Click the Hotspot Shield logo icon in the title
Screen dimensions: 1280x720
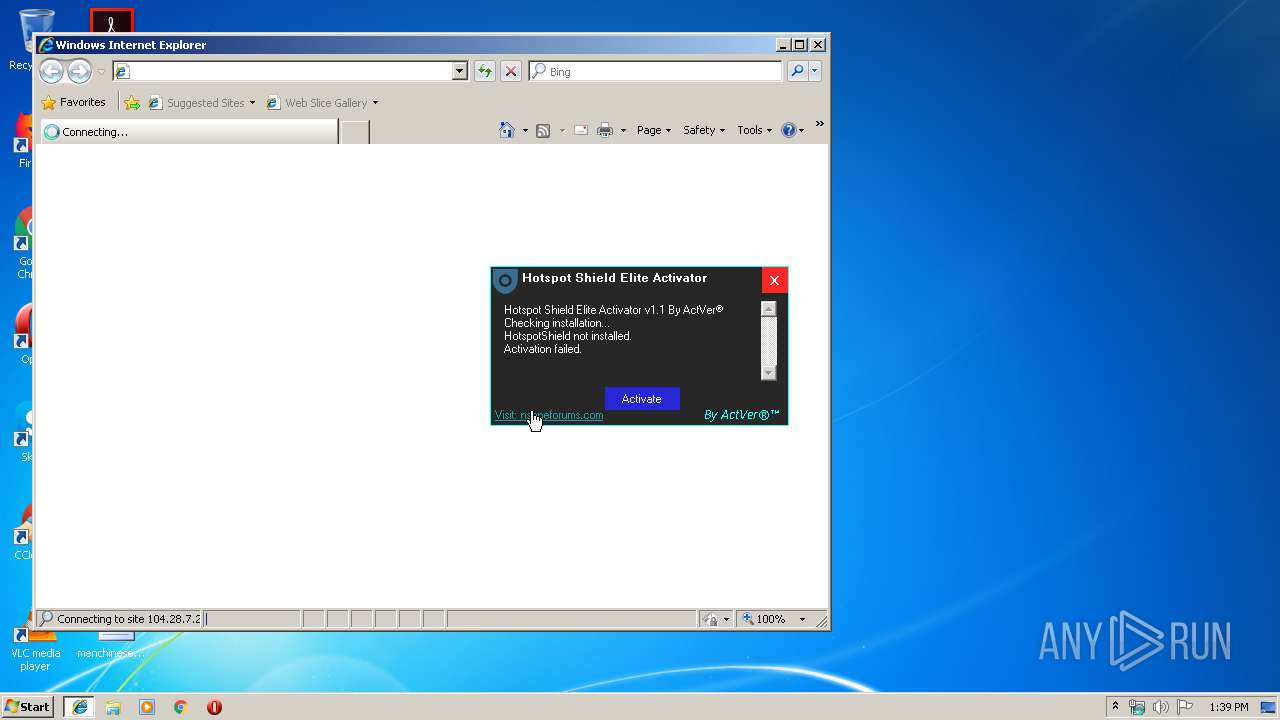coord(506,281)
